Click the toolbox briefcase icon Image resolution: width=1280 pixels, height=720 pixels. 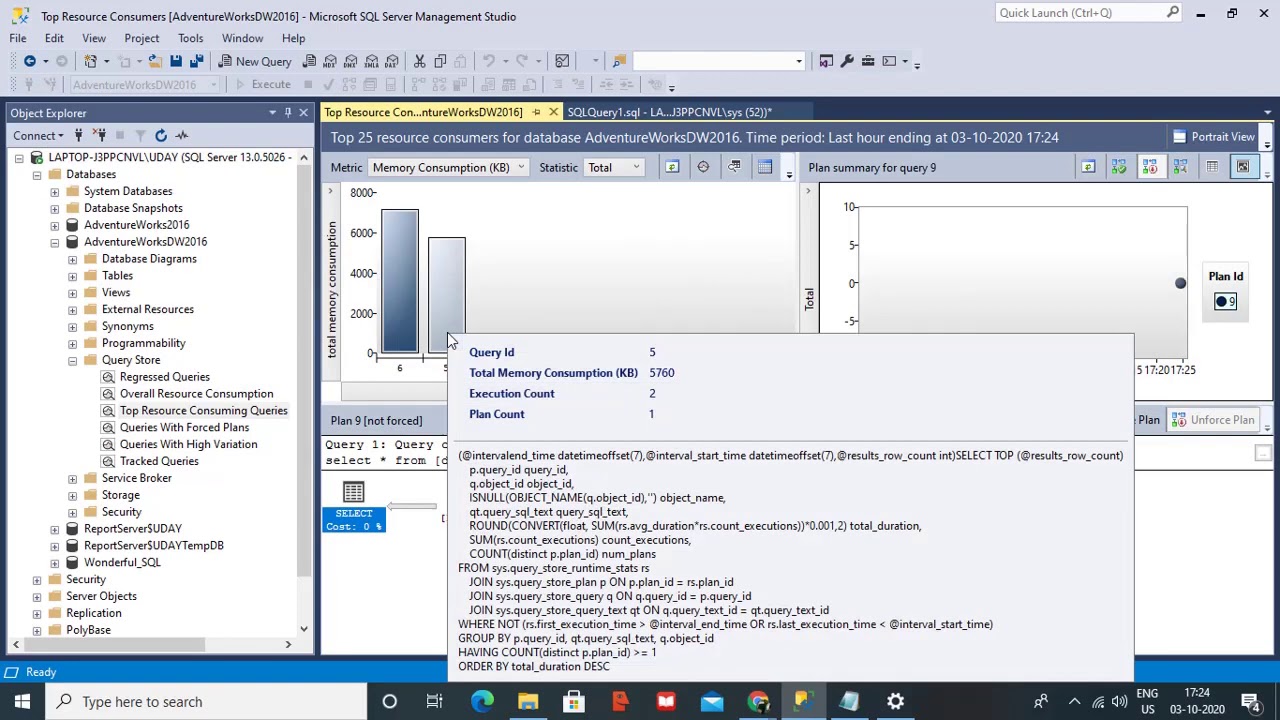pos(868,61)
